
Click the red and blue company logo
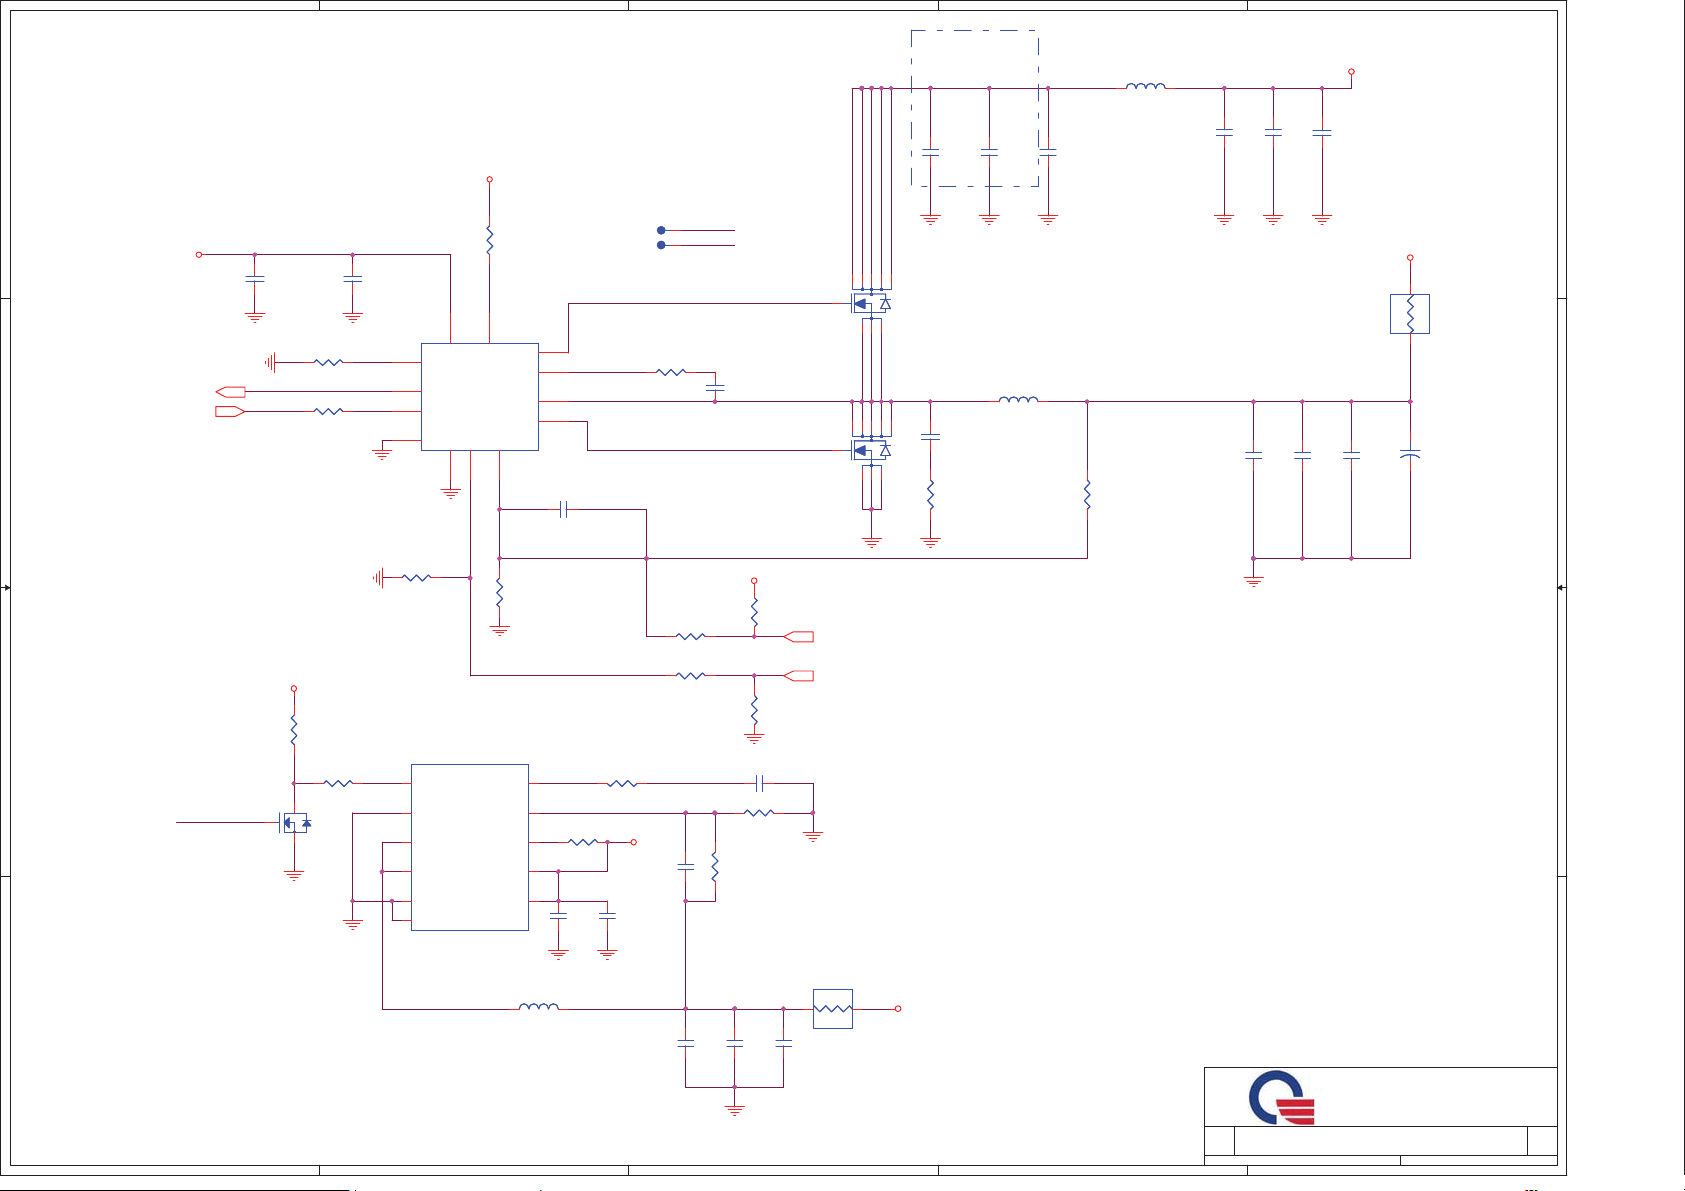(1281, 1098)
